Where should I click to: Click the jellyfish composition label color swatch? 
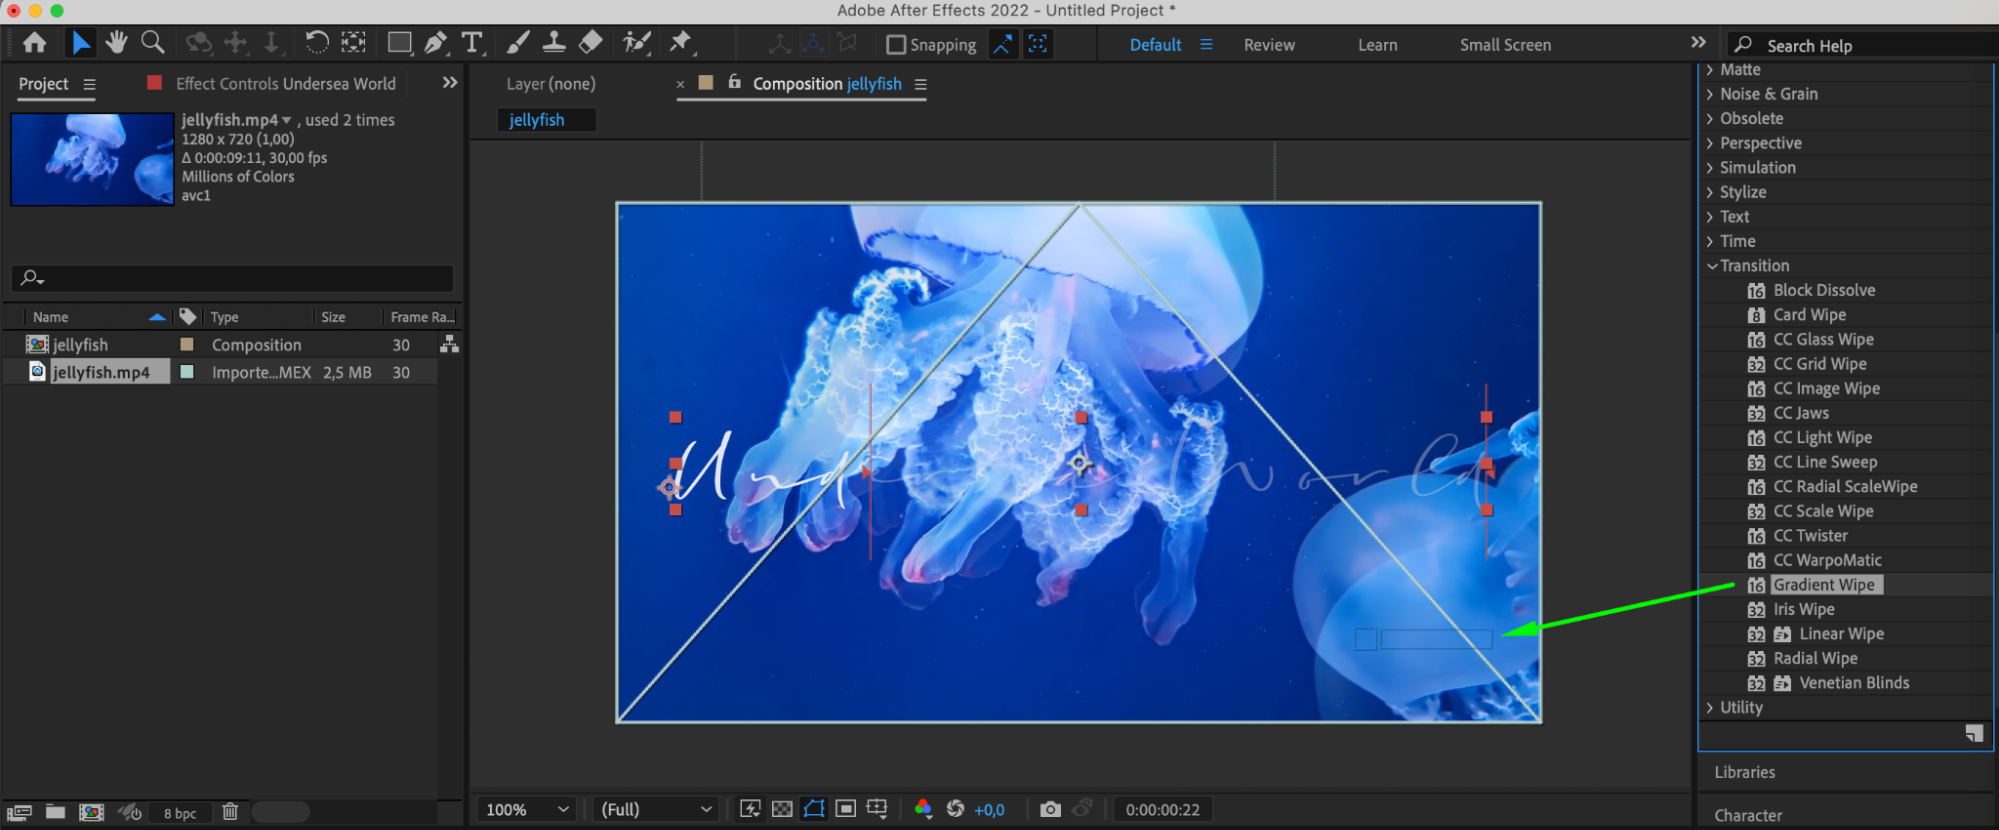(x=187, y=344)
